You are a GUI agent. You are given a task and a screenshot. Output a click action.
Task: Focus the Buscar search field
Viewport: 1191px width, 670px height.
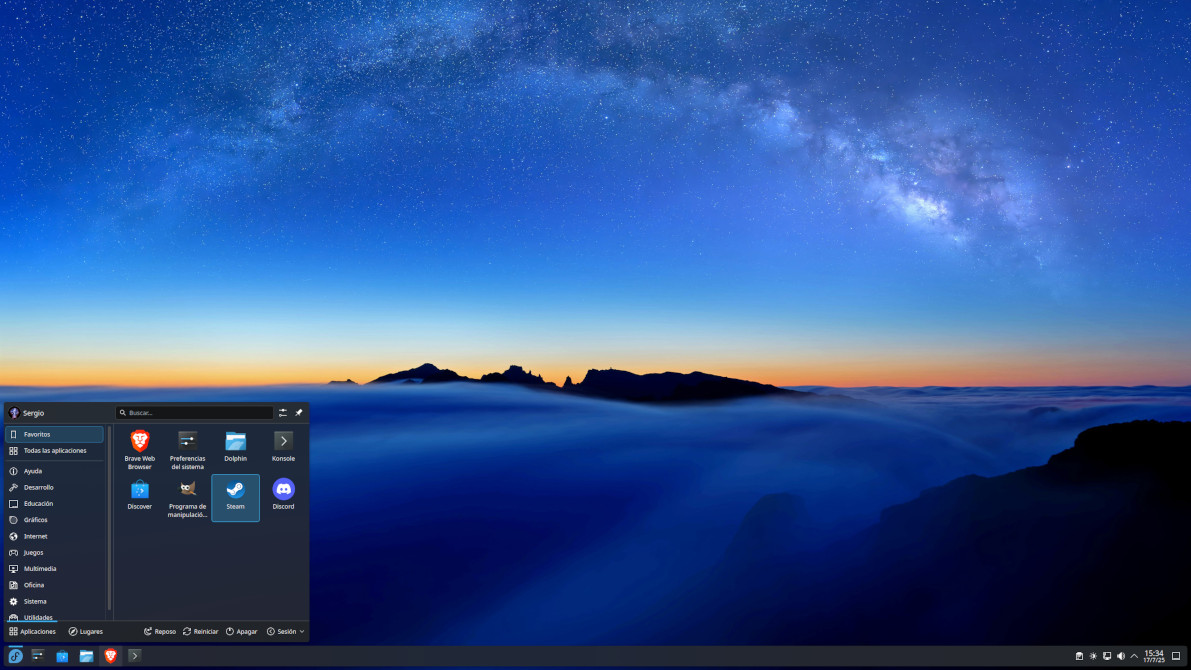tap(194, 412)
